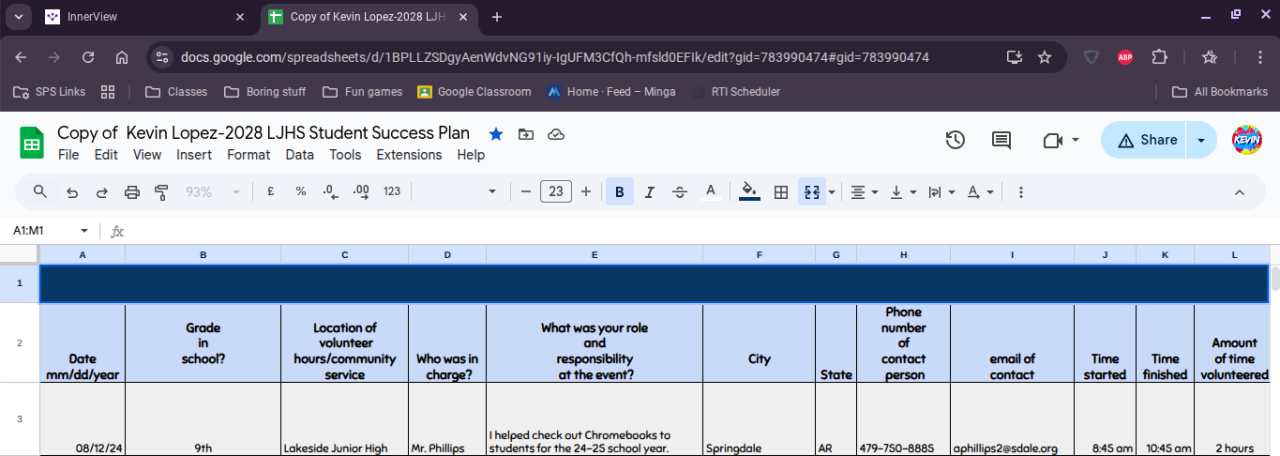Toggle strikethrough formatting
Screen dimensions: 1280x456
[x=680, y=192]
